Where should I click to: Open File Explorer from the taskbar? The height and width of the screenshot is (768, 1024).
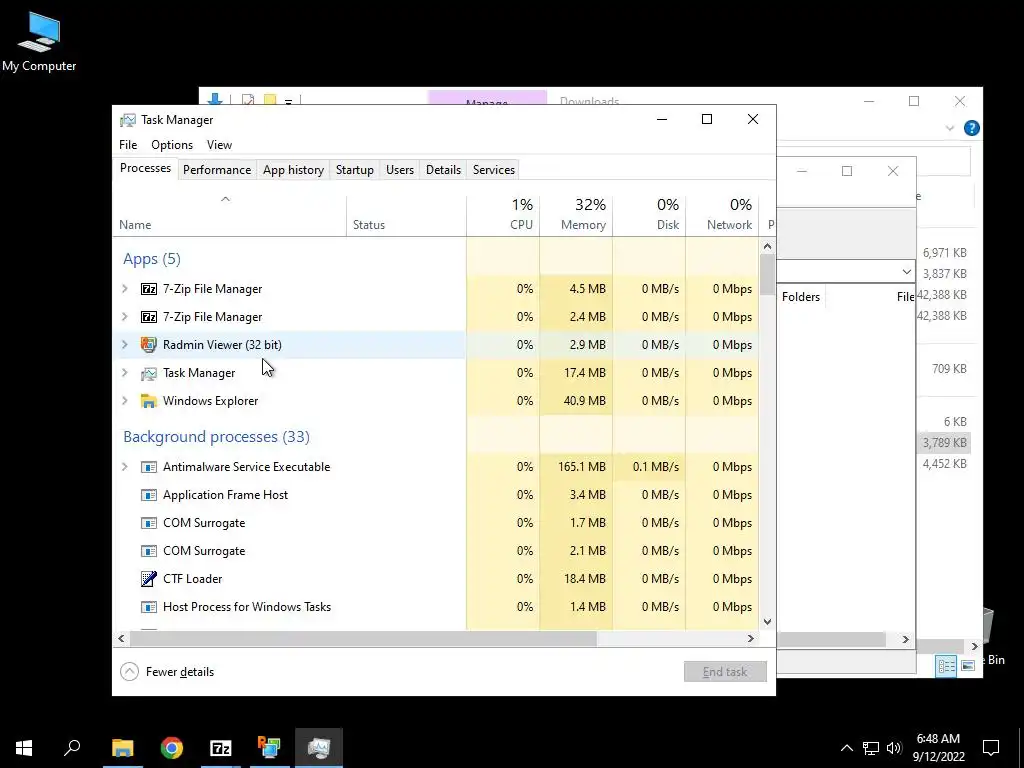point(123,748)
